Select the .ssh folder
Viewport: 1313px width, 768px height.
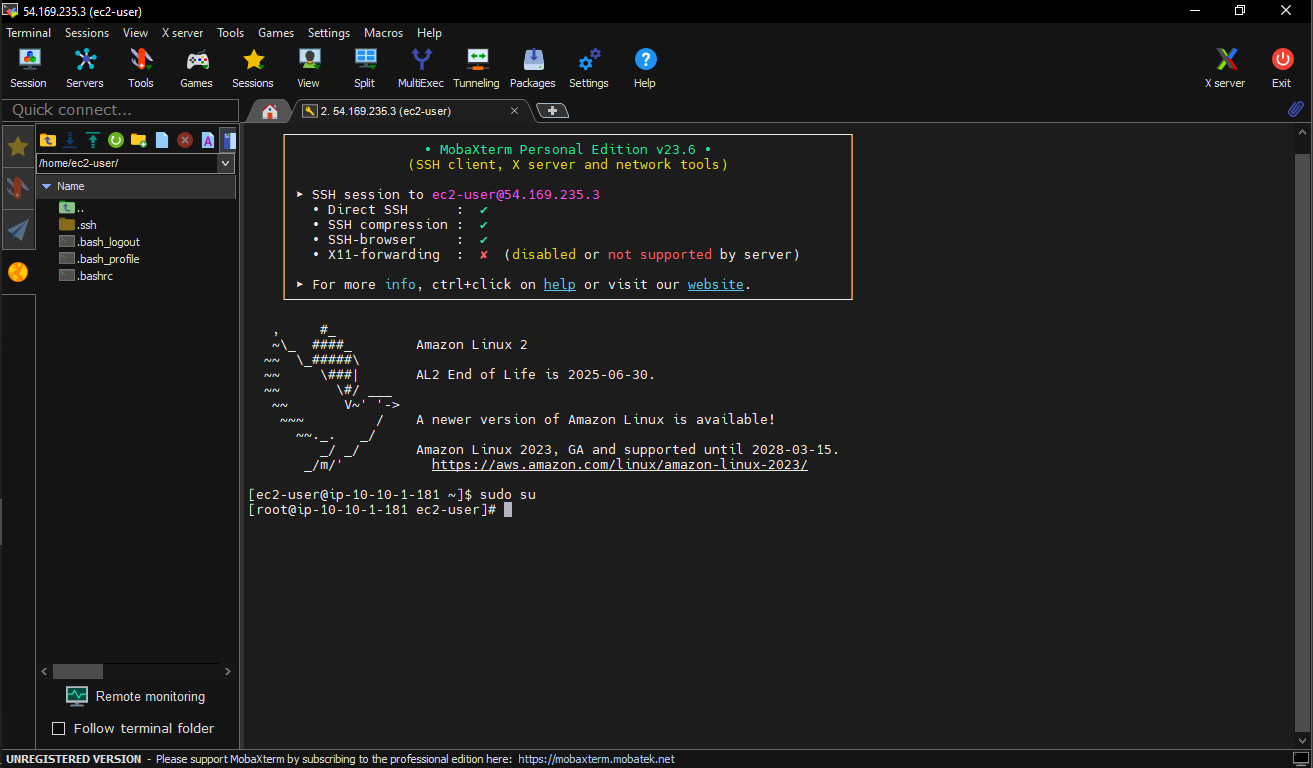(x=78, y=225)
